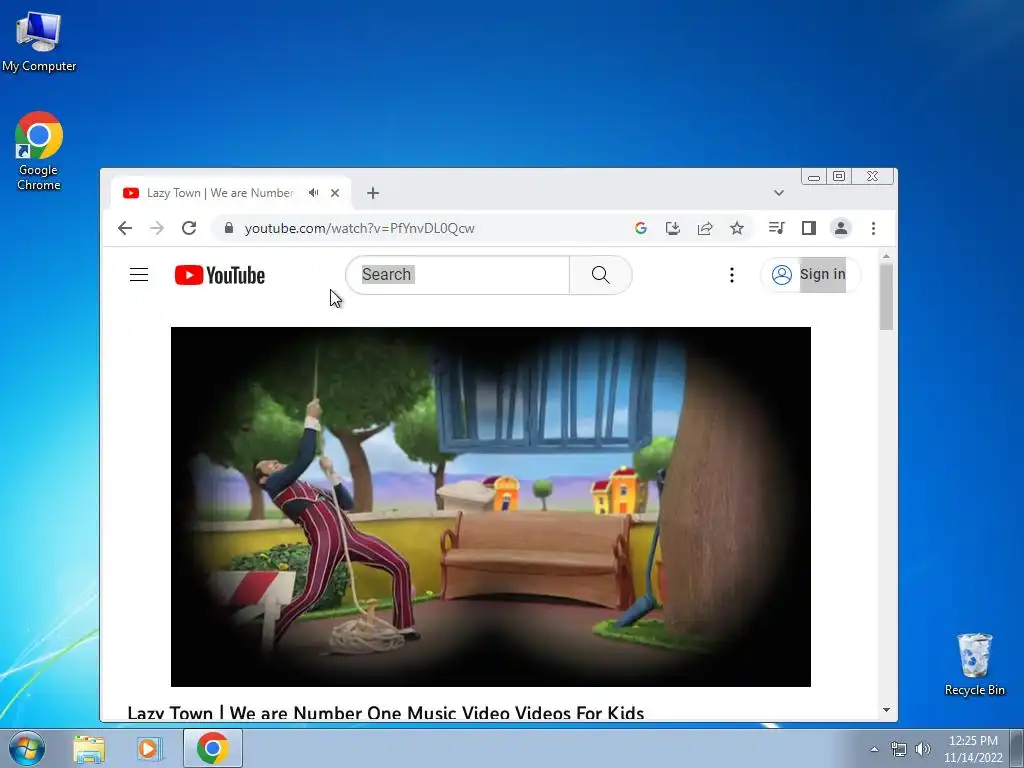This screenshot has height=768, width=1024.
Task: Select the Lazy Town YouTube tab
Action: click(219, 193)
